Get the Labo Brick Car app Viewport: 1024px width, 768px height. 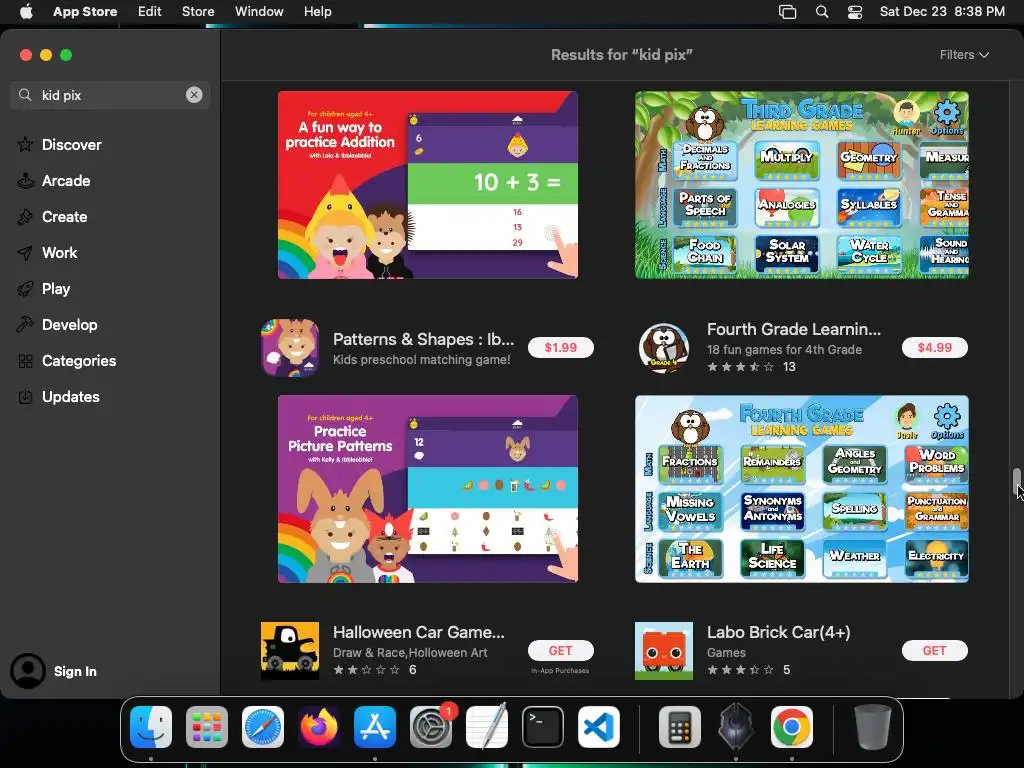[935, 650]
